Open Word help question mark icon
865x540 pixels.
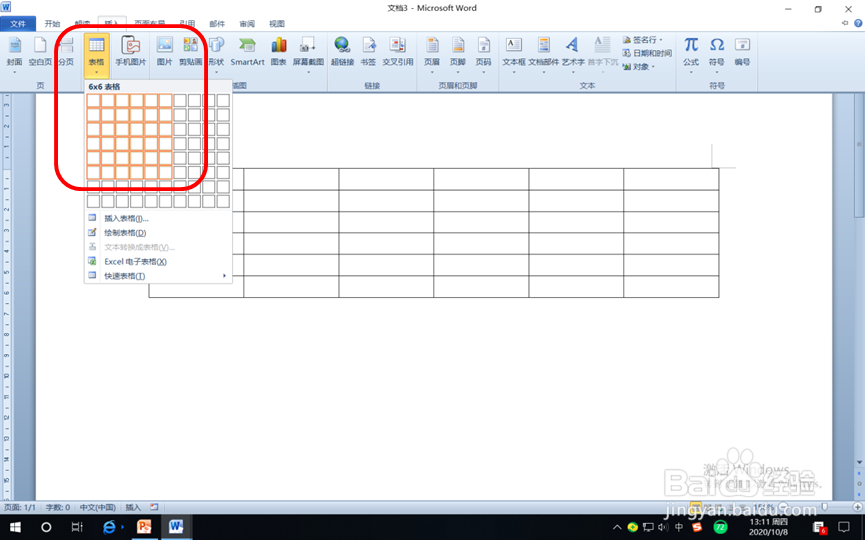click(x=858, y=23)
